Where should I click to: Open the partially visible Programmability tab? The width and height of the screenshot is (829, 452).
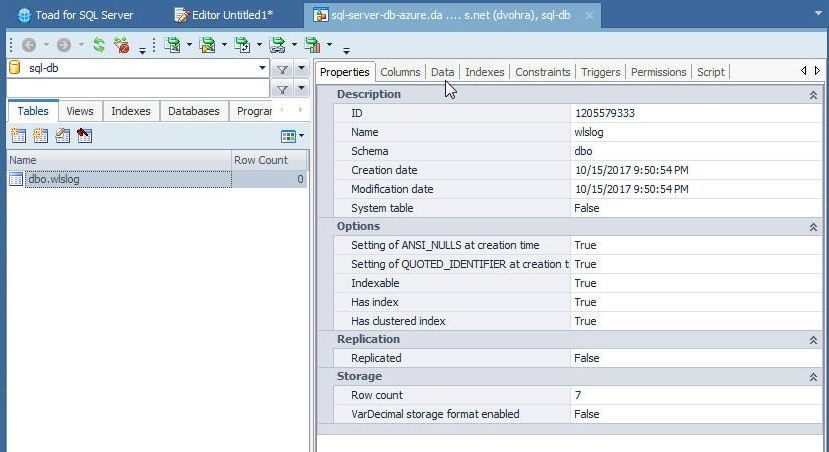[x=254, y=111]
